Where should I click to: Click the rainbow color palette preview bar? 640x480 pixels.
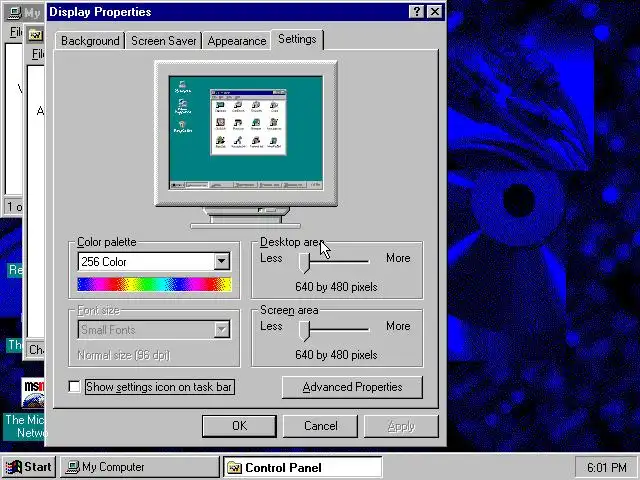click(x=154, y=284)
